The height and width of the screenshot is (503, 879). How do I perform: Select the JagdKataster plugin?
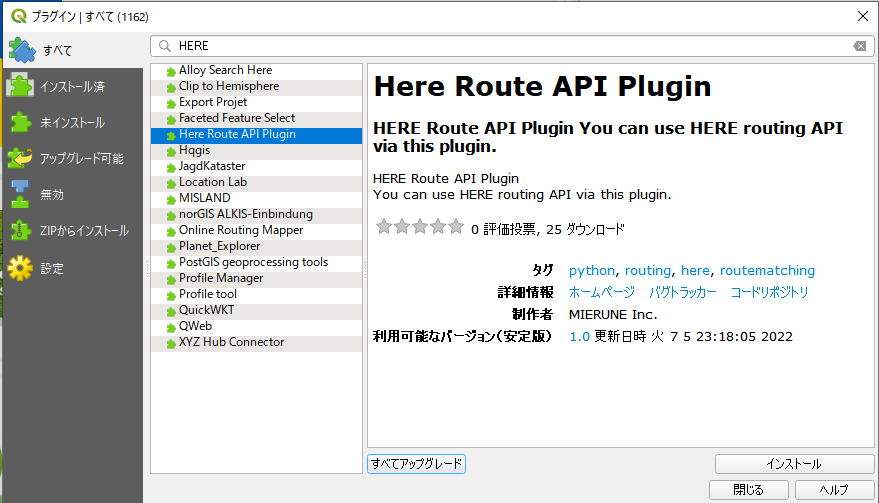coord(256,166)
